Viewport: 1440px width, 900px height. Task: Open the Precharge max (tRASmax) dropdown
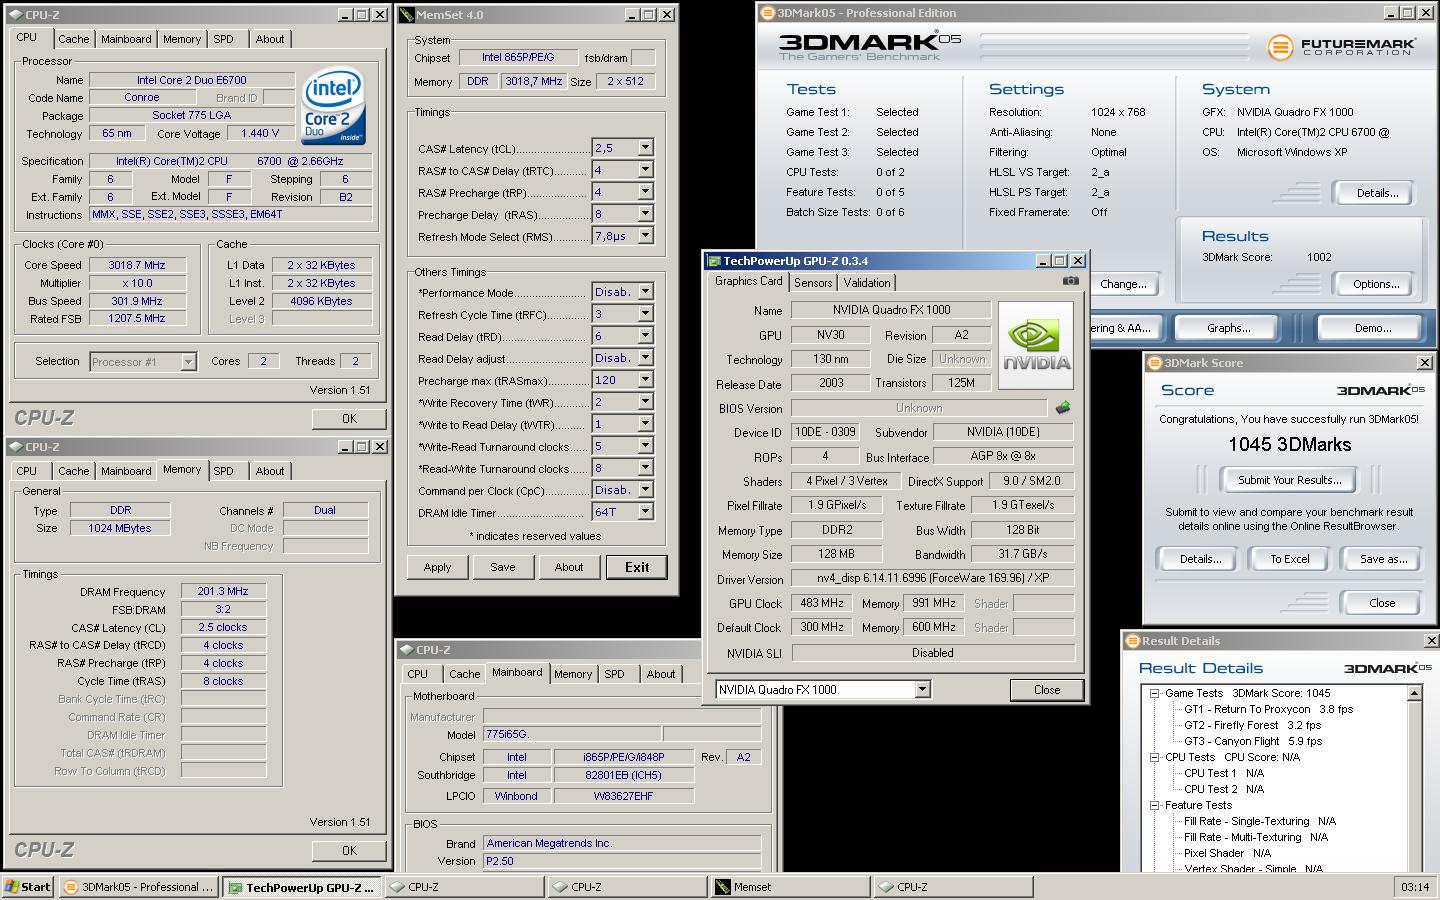point(645,380)
